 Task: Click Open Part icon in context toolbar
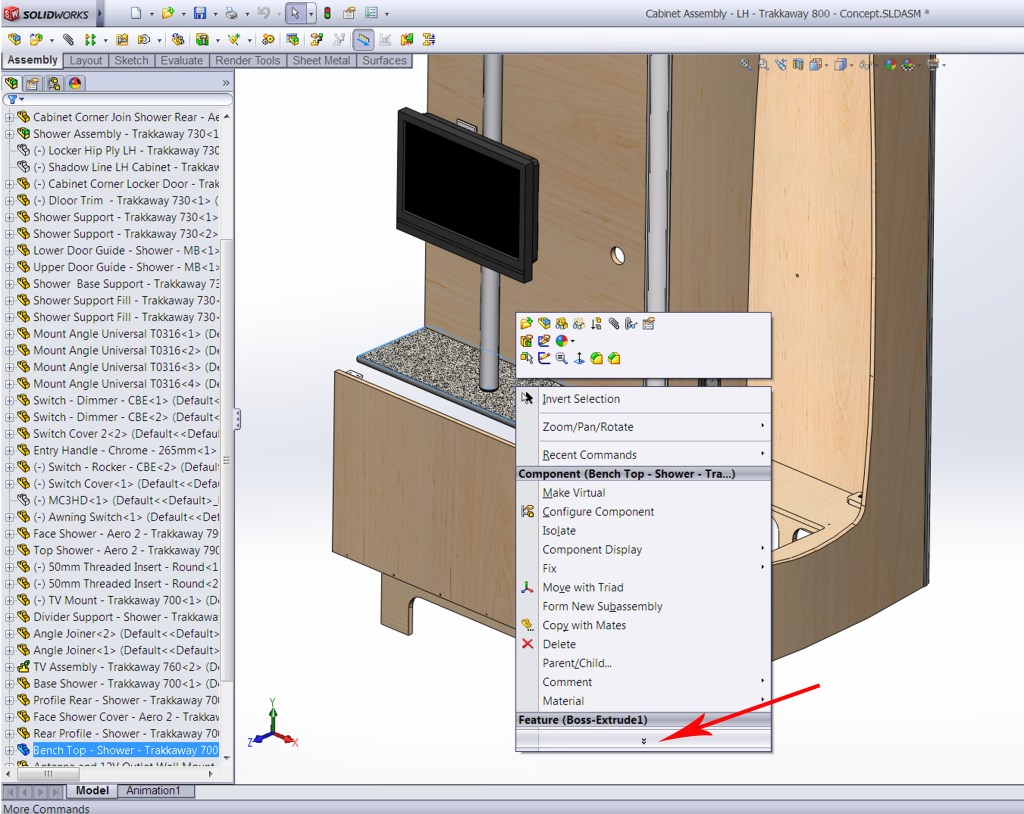pos(527,323)
